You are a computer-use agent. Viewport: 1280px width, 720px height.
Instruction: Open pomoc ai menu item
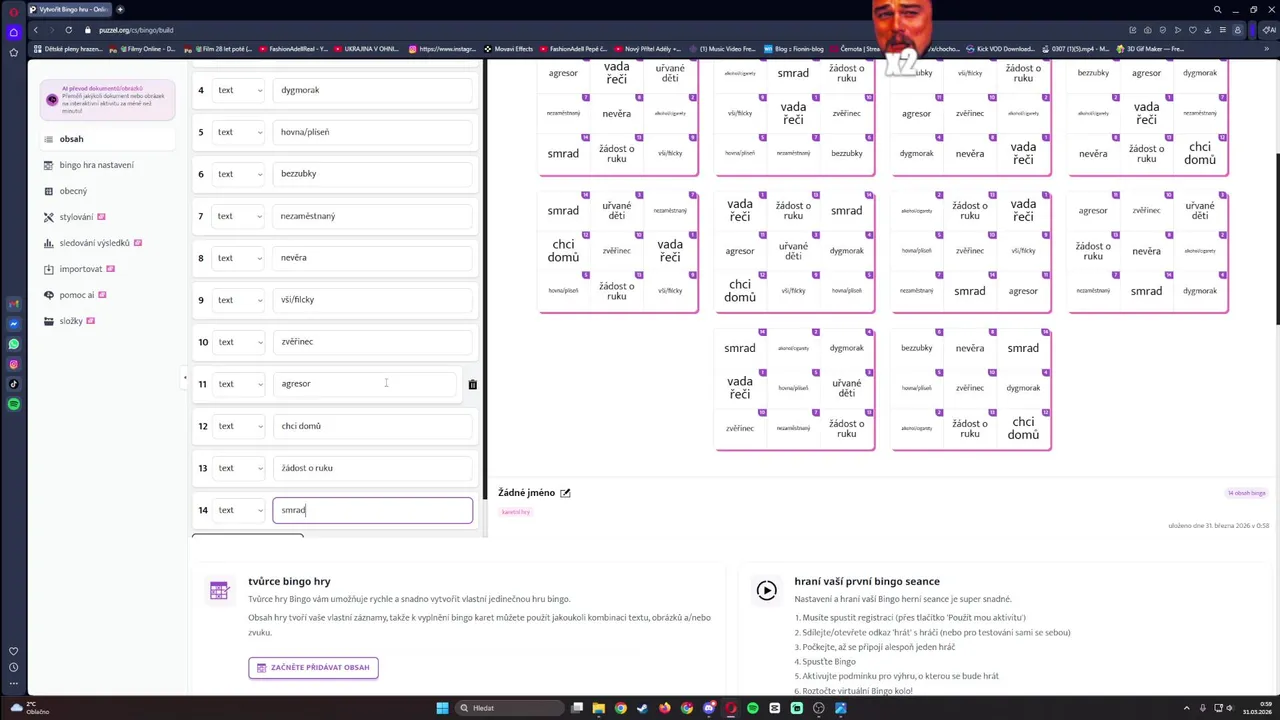pyautogui.click(x=77, y=295)
